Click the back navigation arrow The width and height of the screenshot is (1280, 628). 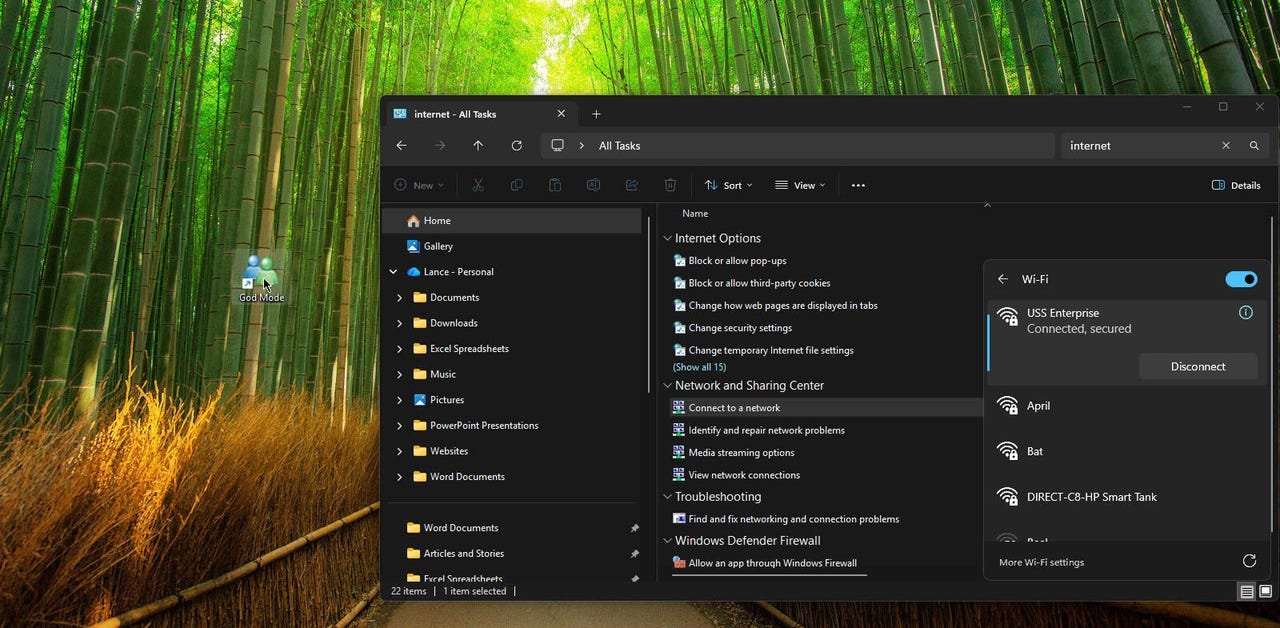tap(401, 146)
